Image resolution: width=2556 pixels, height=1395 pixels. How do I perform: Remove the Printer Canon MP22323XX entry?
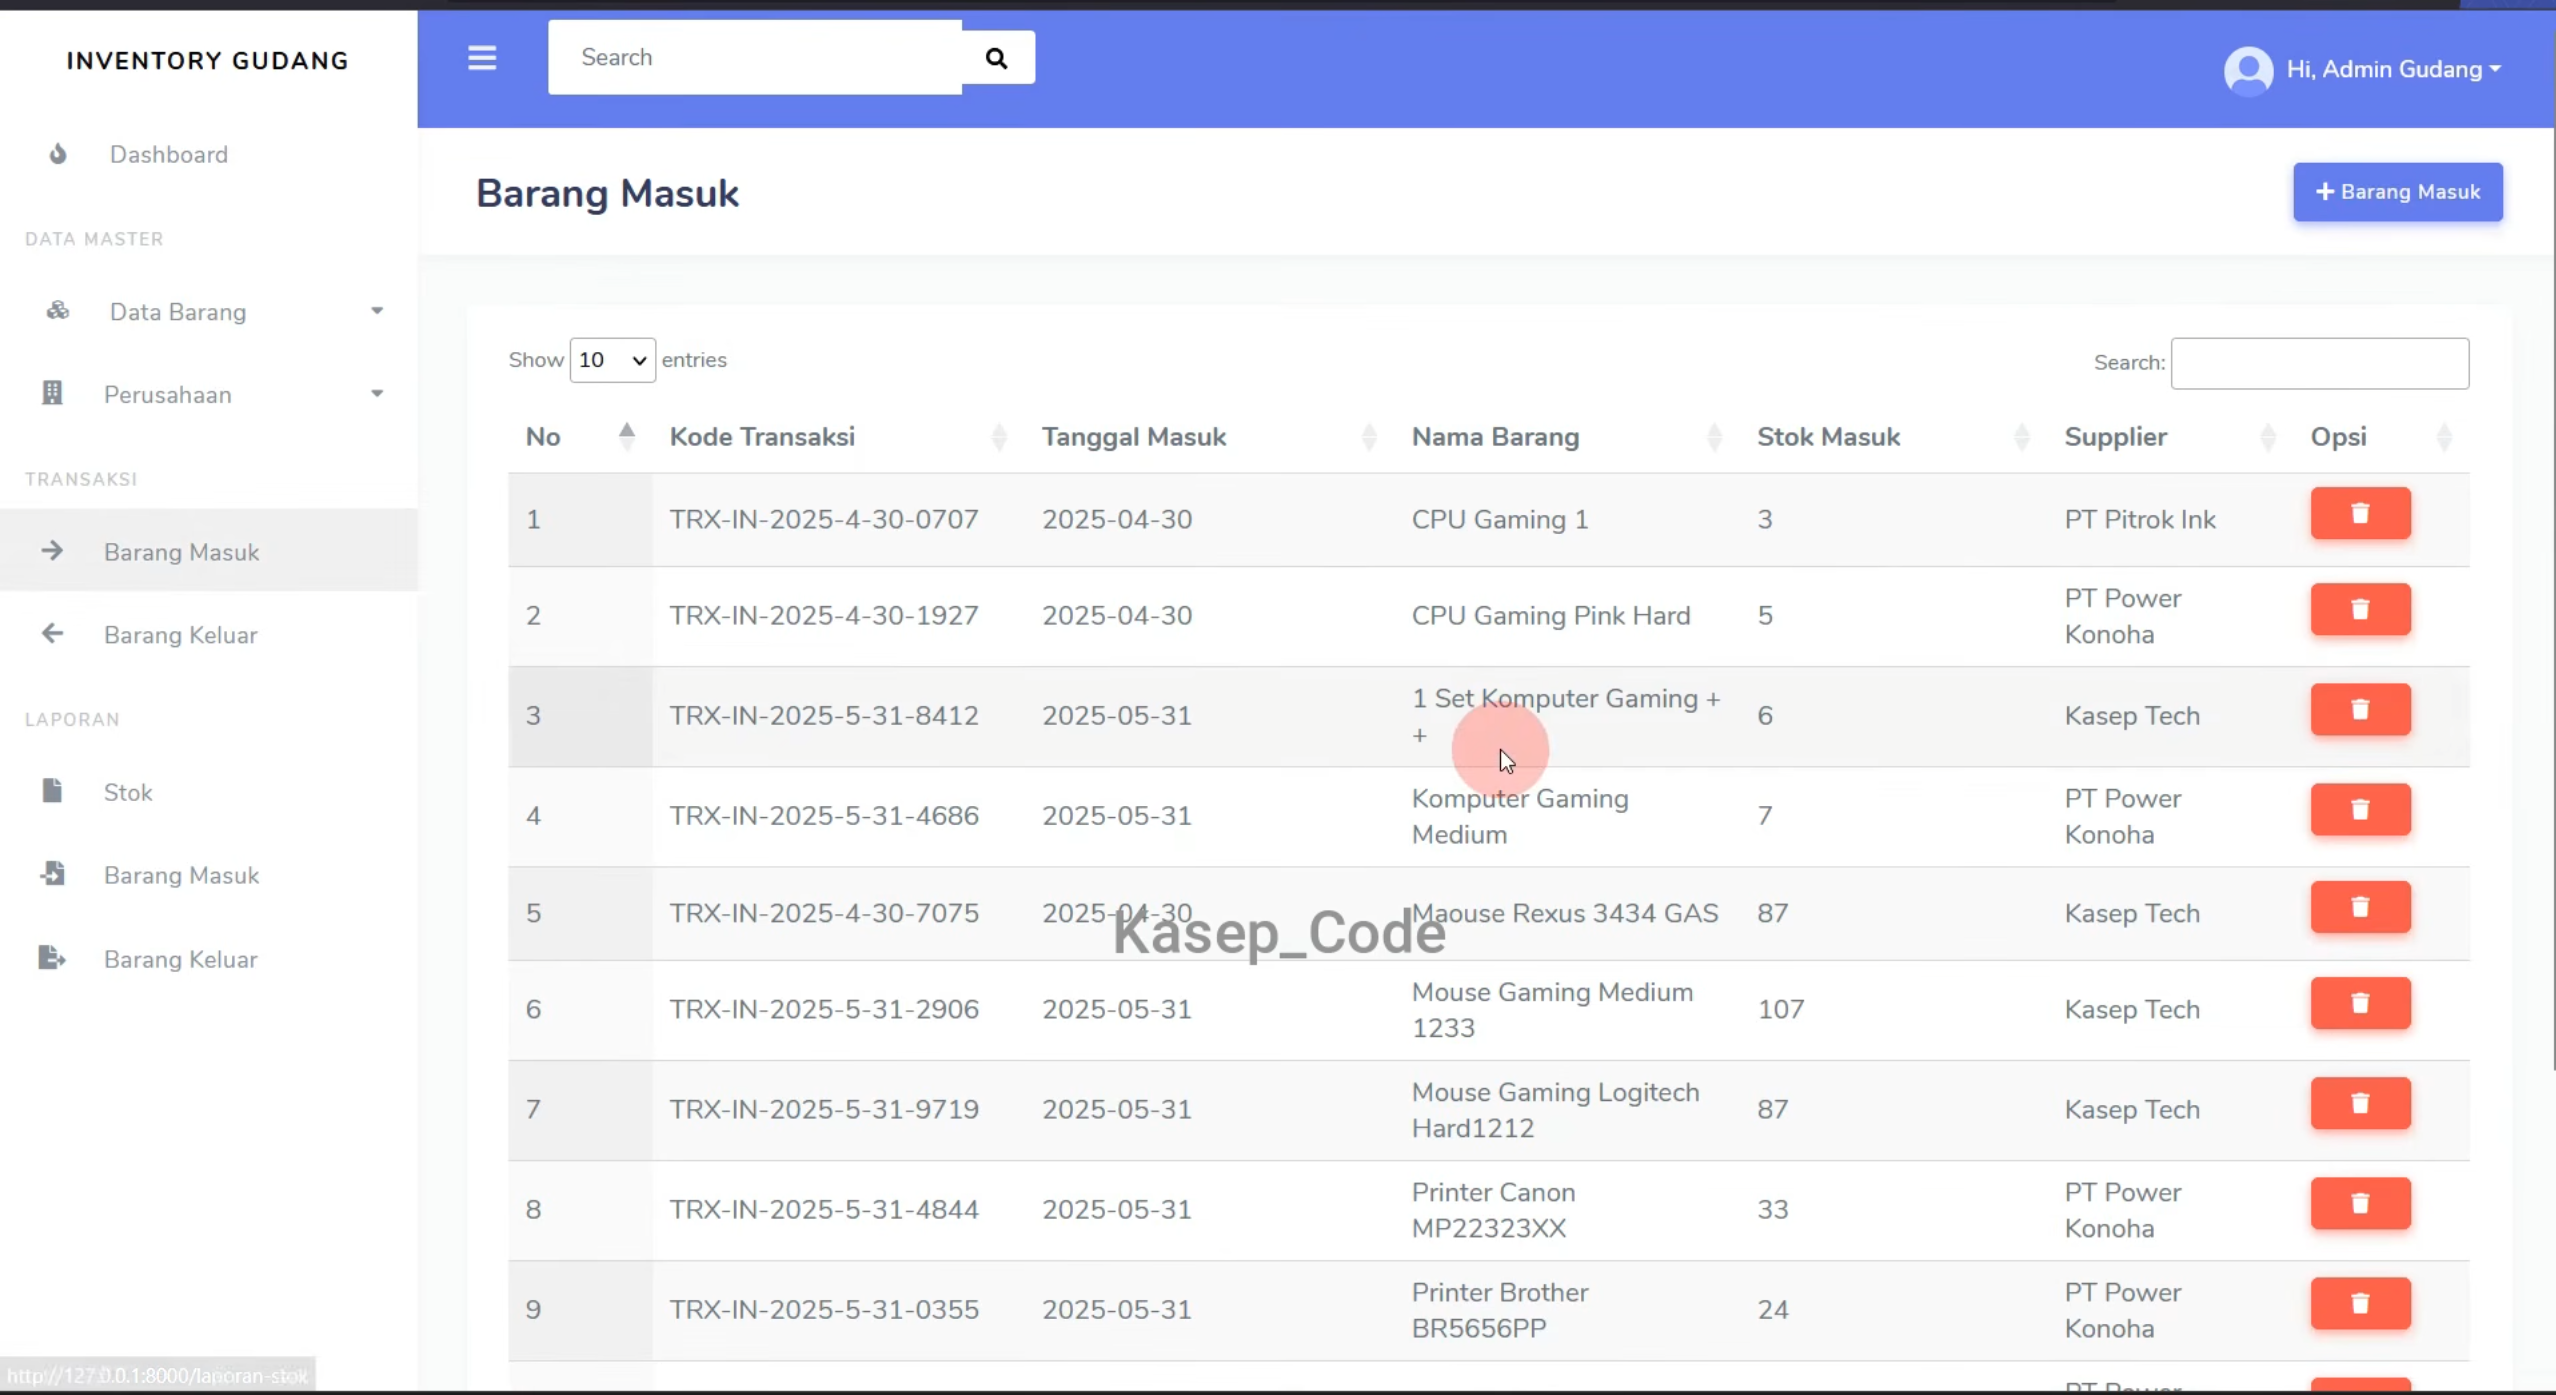2360,1203
